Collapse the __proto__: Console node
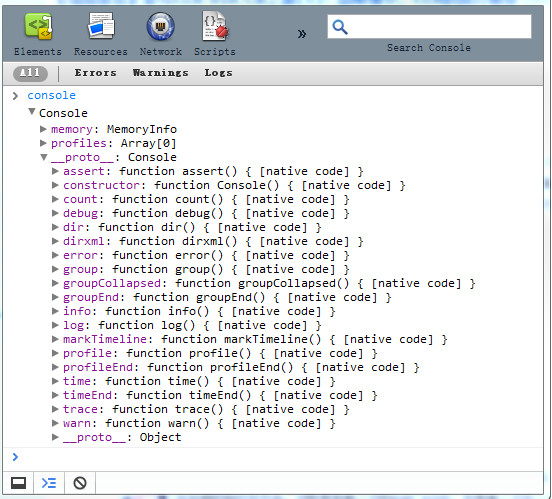The height and width of the screenshot is (499, 552). (44, 157)
